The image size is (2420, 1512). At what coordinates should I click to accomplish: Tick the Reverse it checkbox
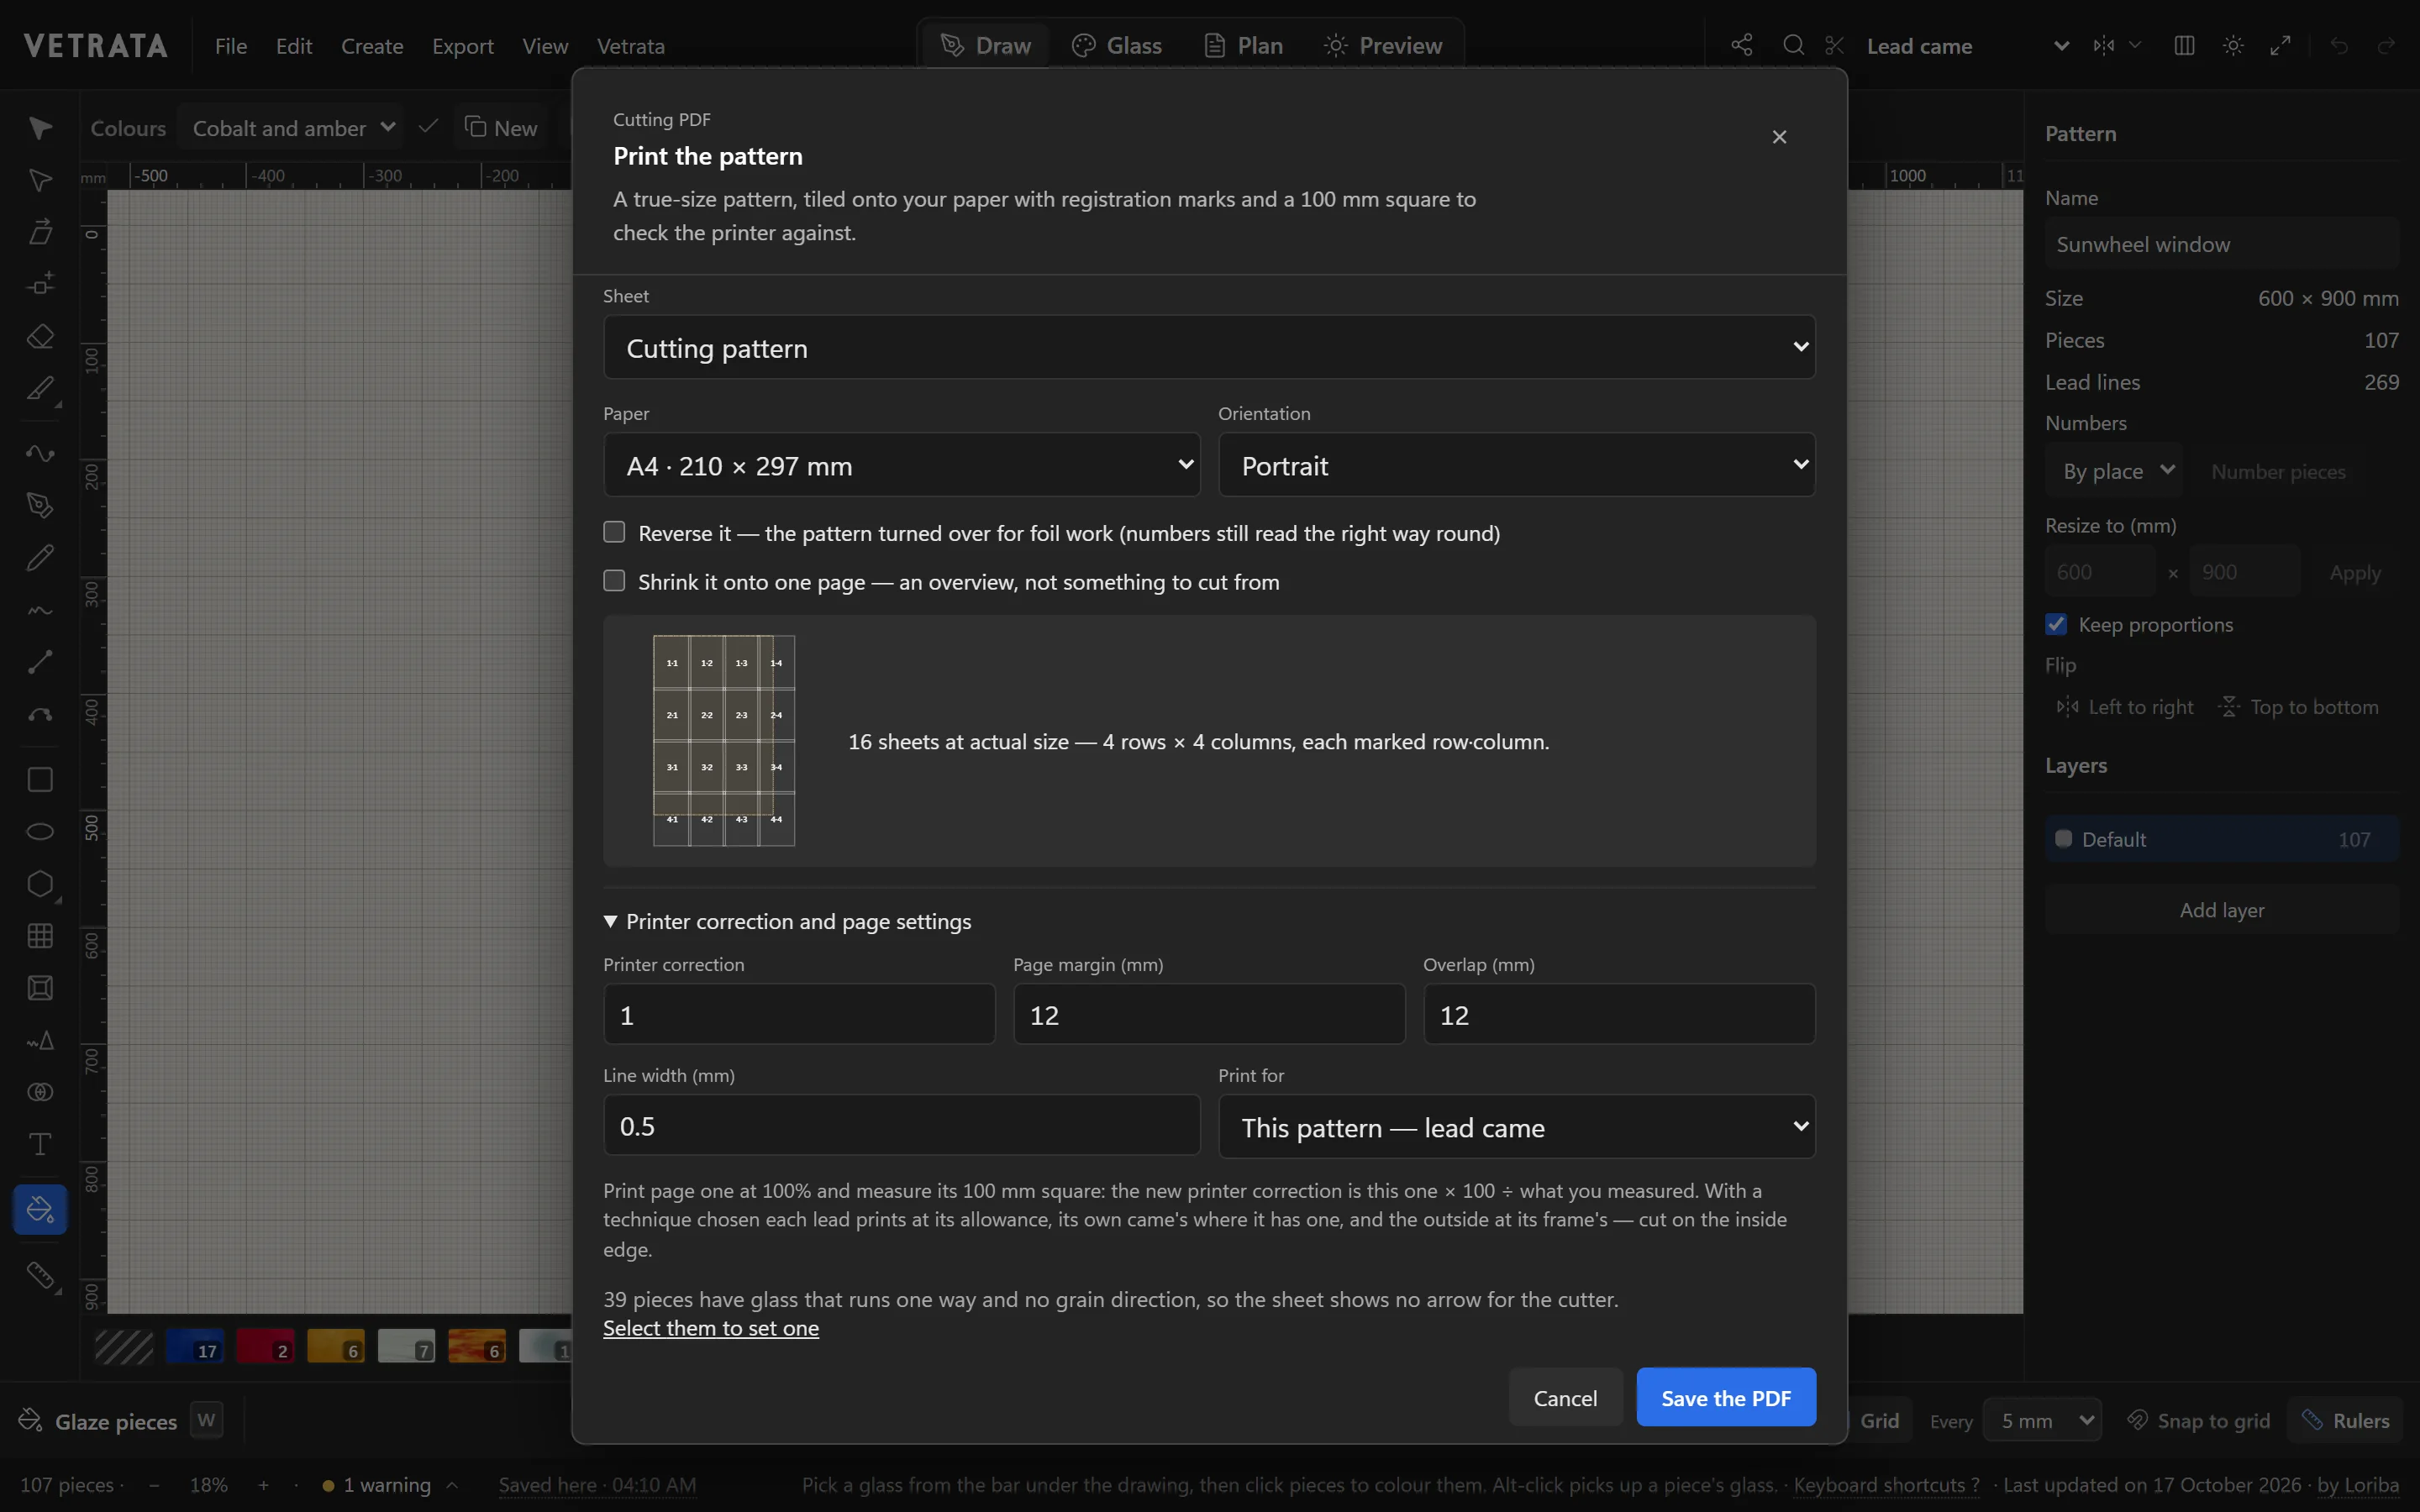pos(614,532)
